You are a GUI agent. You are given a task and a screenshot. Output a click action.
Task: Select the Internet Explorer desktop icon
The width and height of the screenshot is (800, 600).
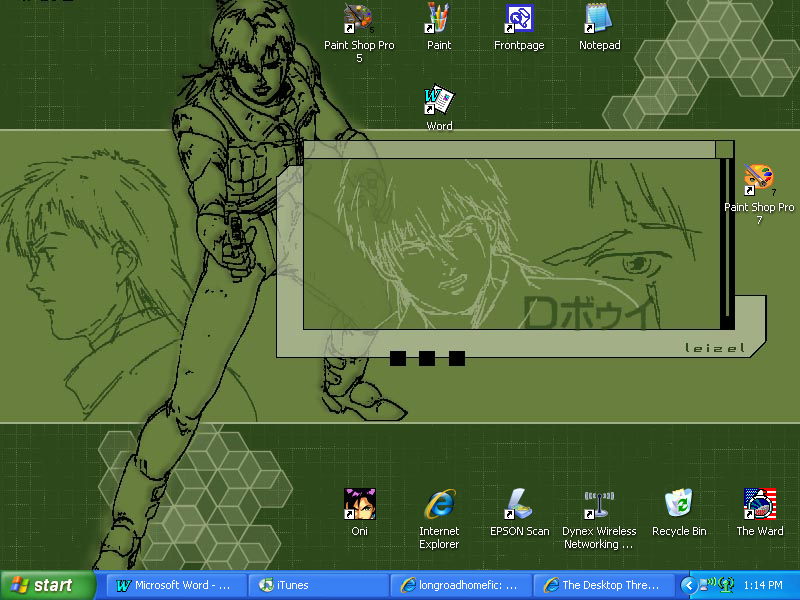(x=439, y=519)
